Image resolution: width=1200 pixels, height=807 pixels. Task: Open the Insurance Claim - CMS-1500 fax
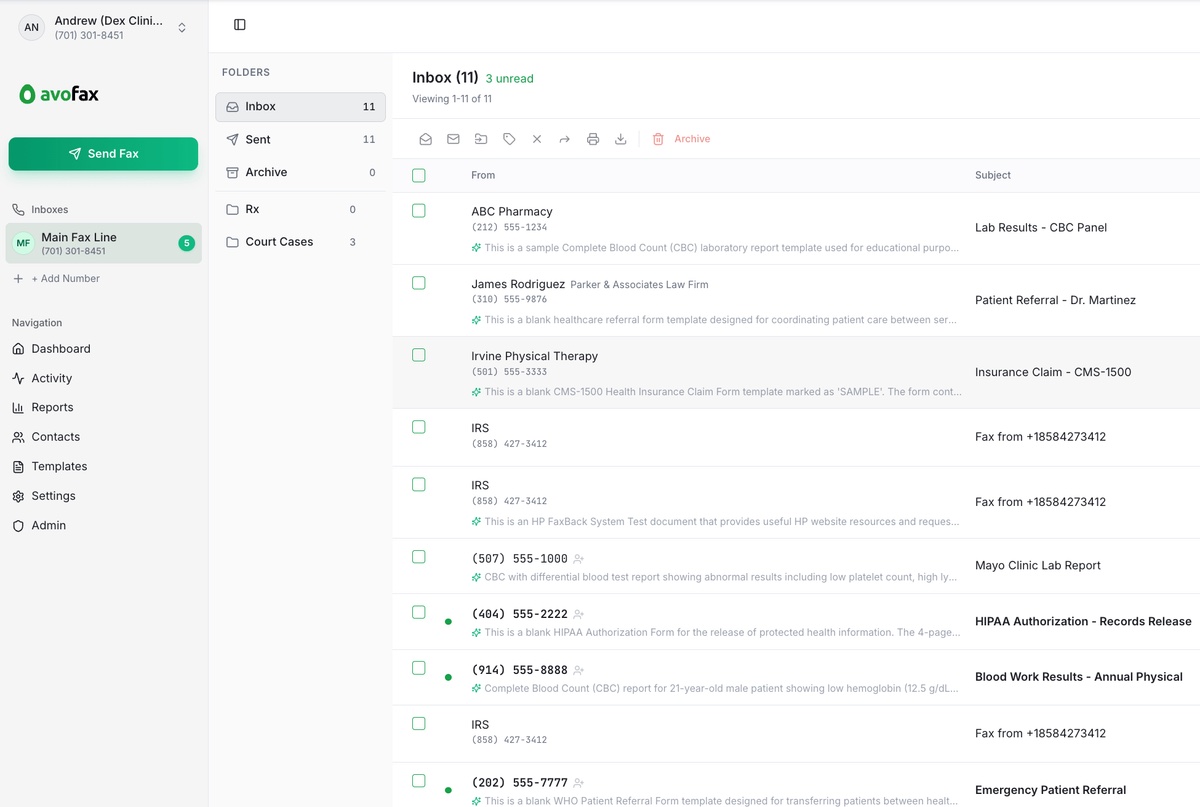point(1053,372)
